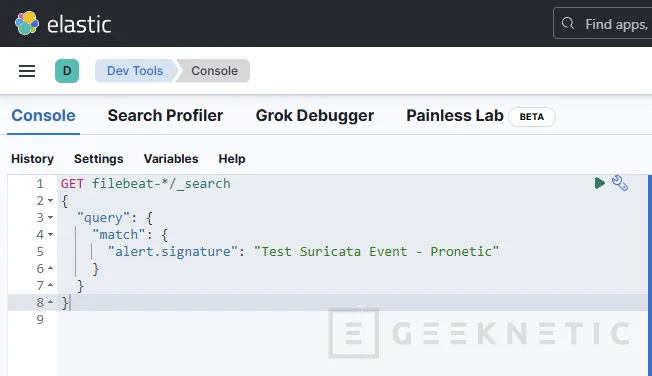Open console Help
Screen dimensions: 652x376
(232, 159)
